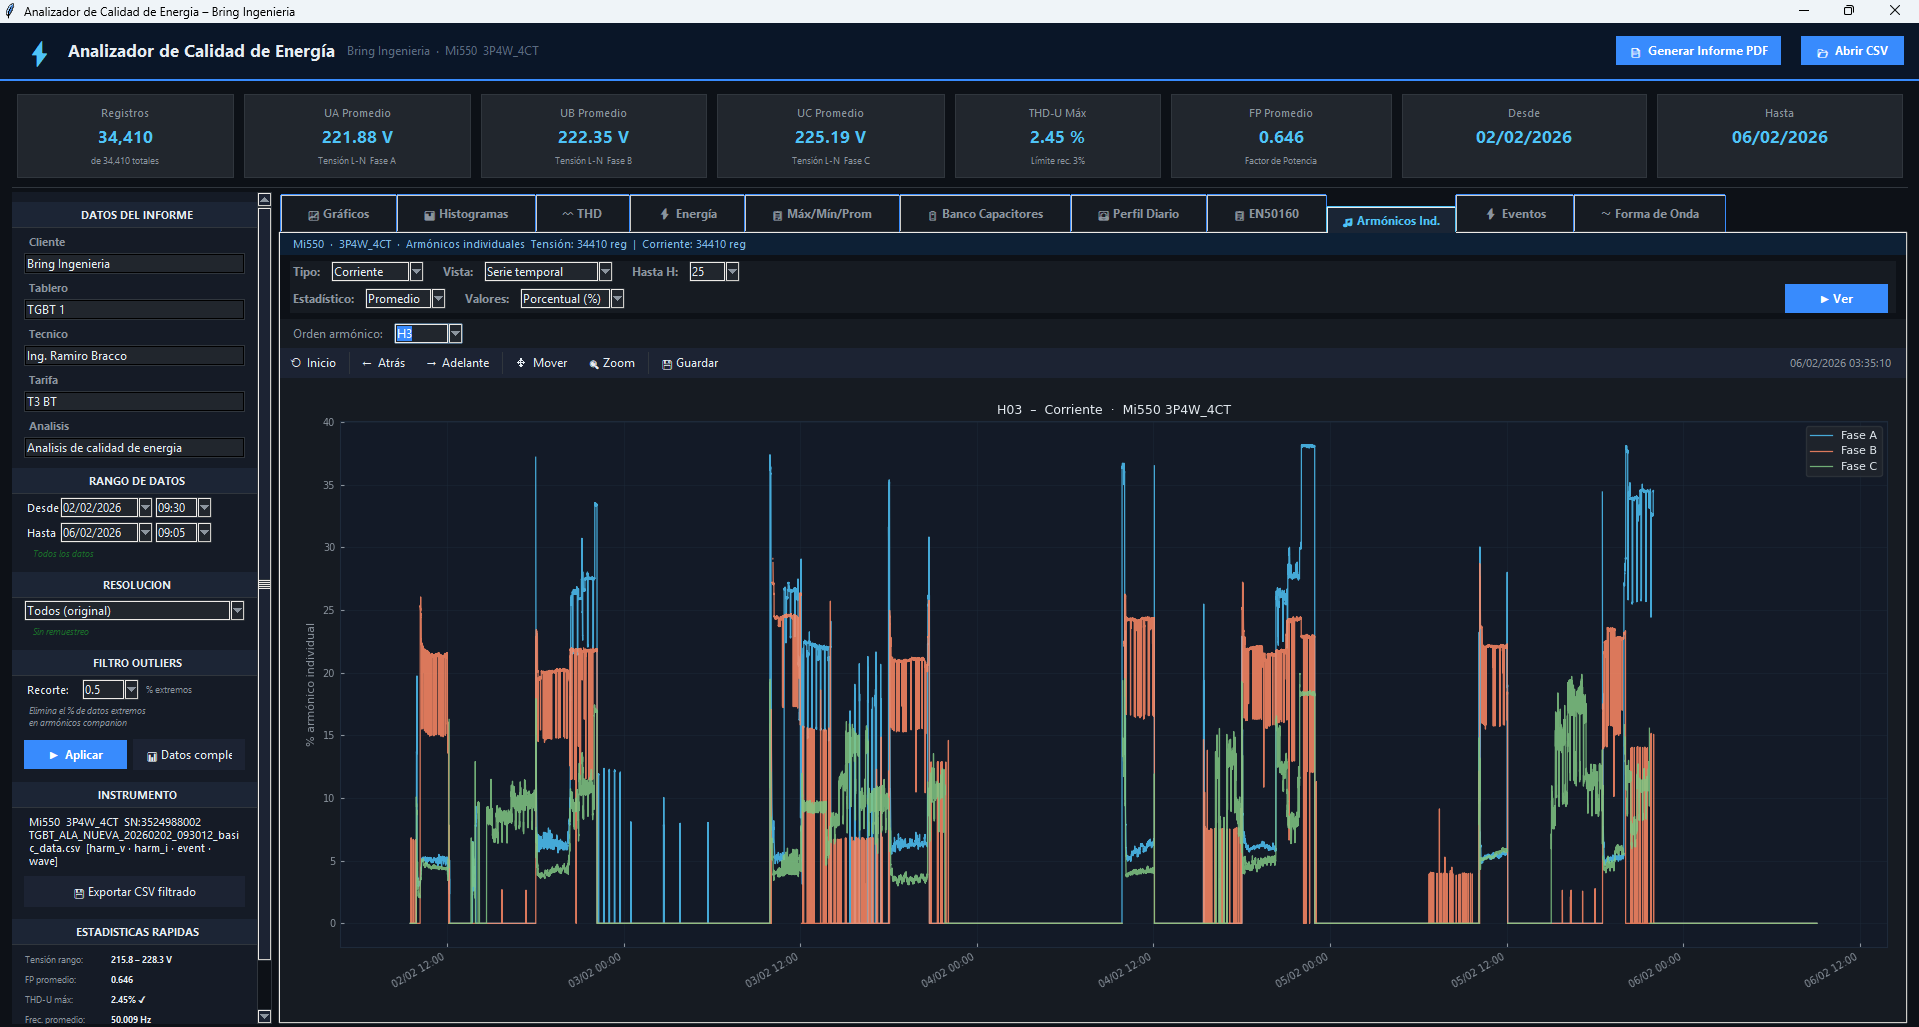The height and width of the screenshot is (1027, 1919).
Task: Select the Mover pan tool
Action: point(541,363)
